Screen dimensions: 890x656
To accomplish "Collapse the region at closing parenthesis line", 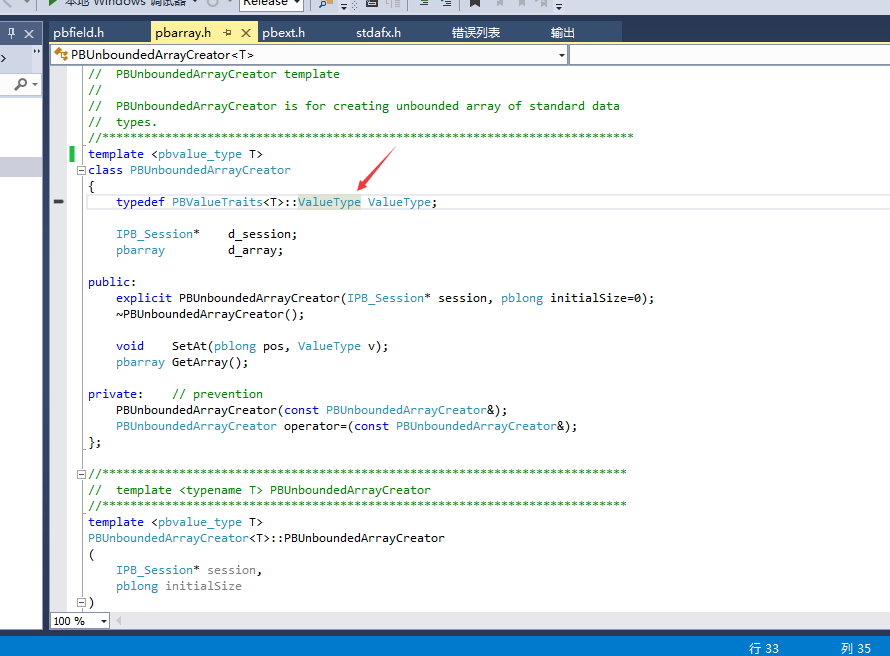I will [x=81, y=602].
